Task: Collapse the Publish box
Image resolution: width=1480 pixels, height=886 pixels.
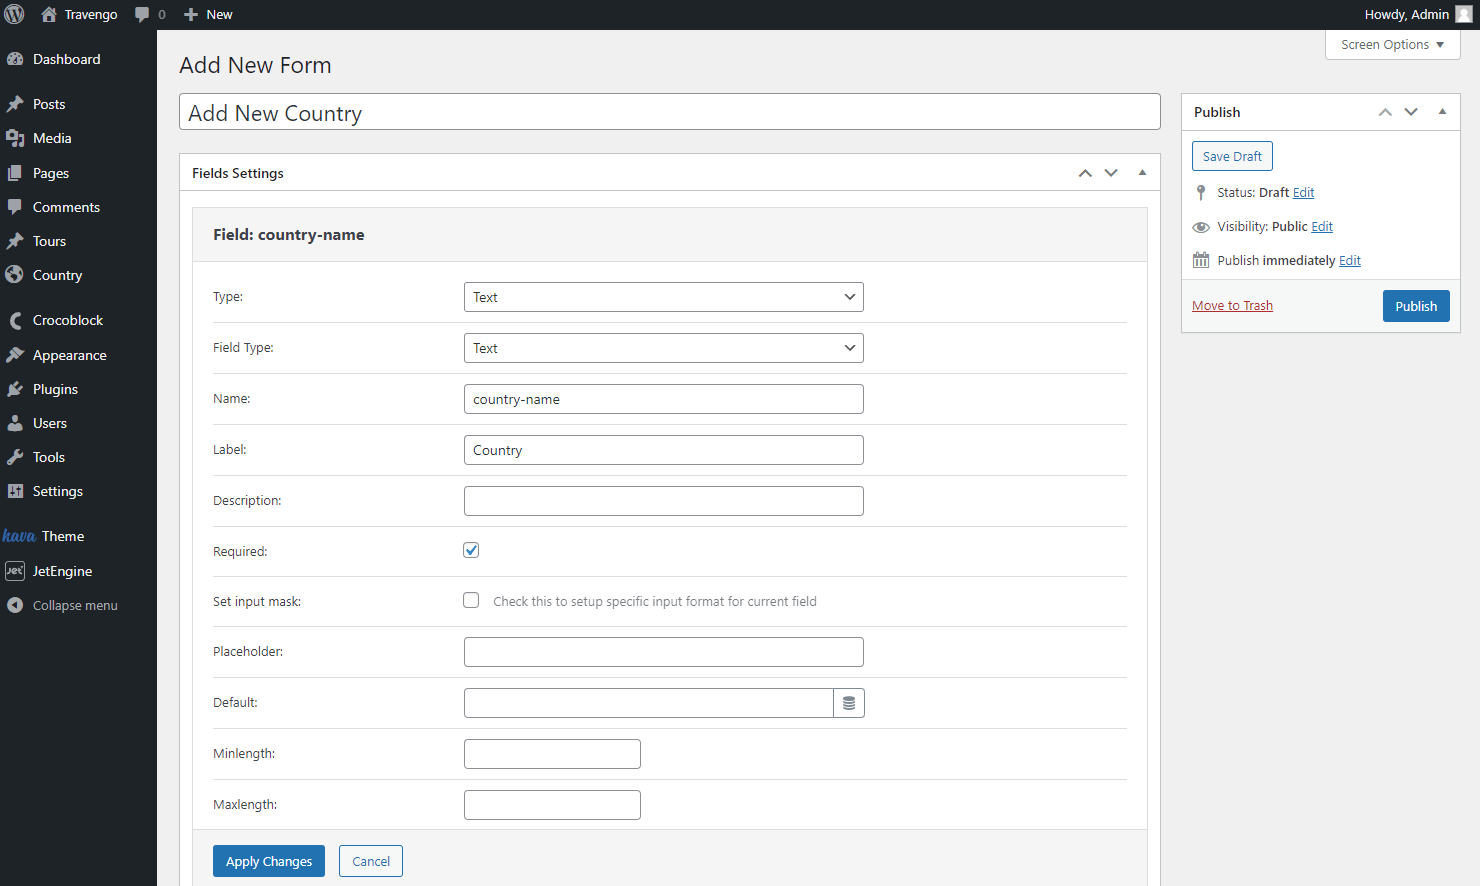Action: coord(1442,112)
